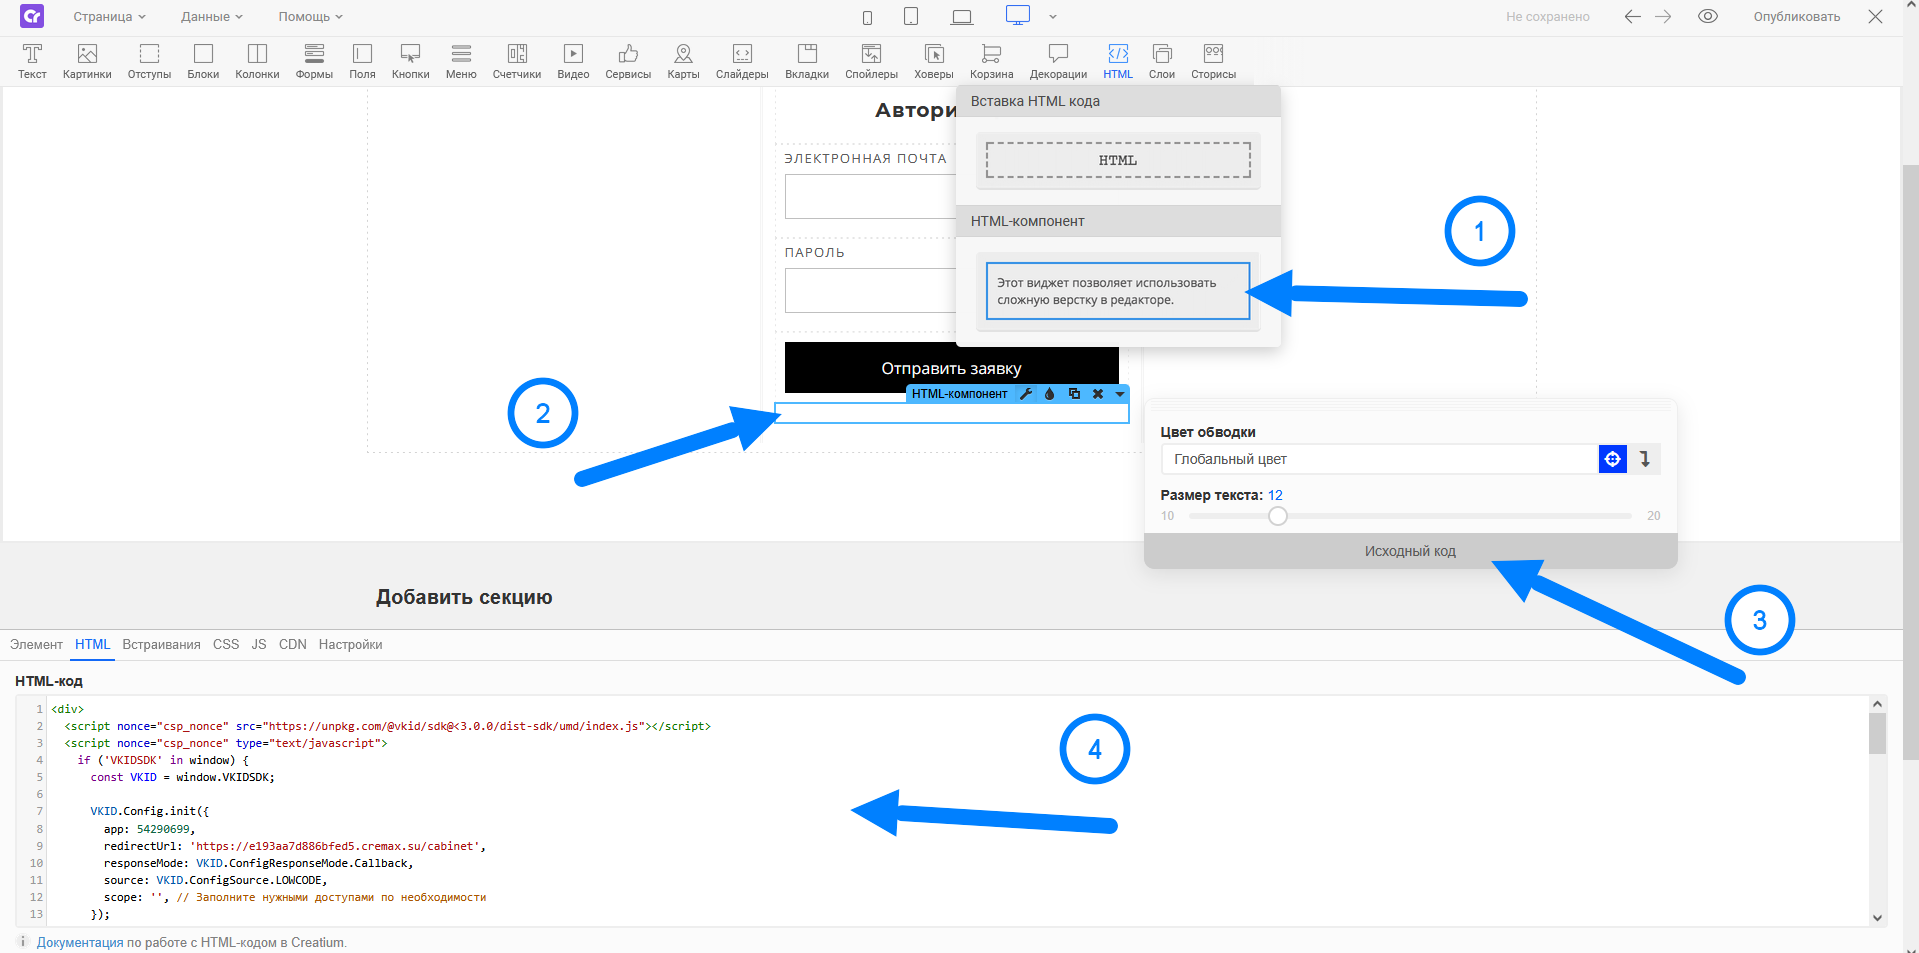
Task: Open the Вкладки tool
Action: [x=807, y=60]
